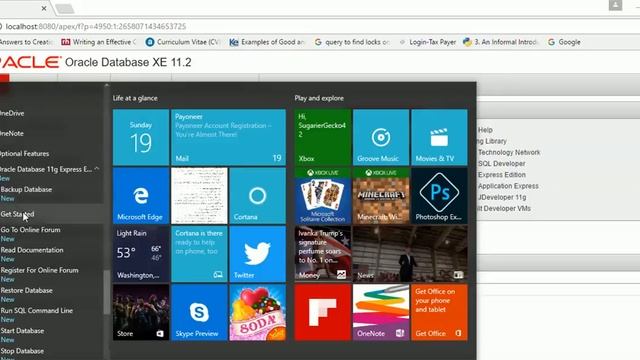The image size is (640, 360).
Task: Launch the Twitter tile
Action: [258, 254]
